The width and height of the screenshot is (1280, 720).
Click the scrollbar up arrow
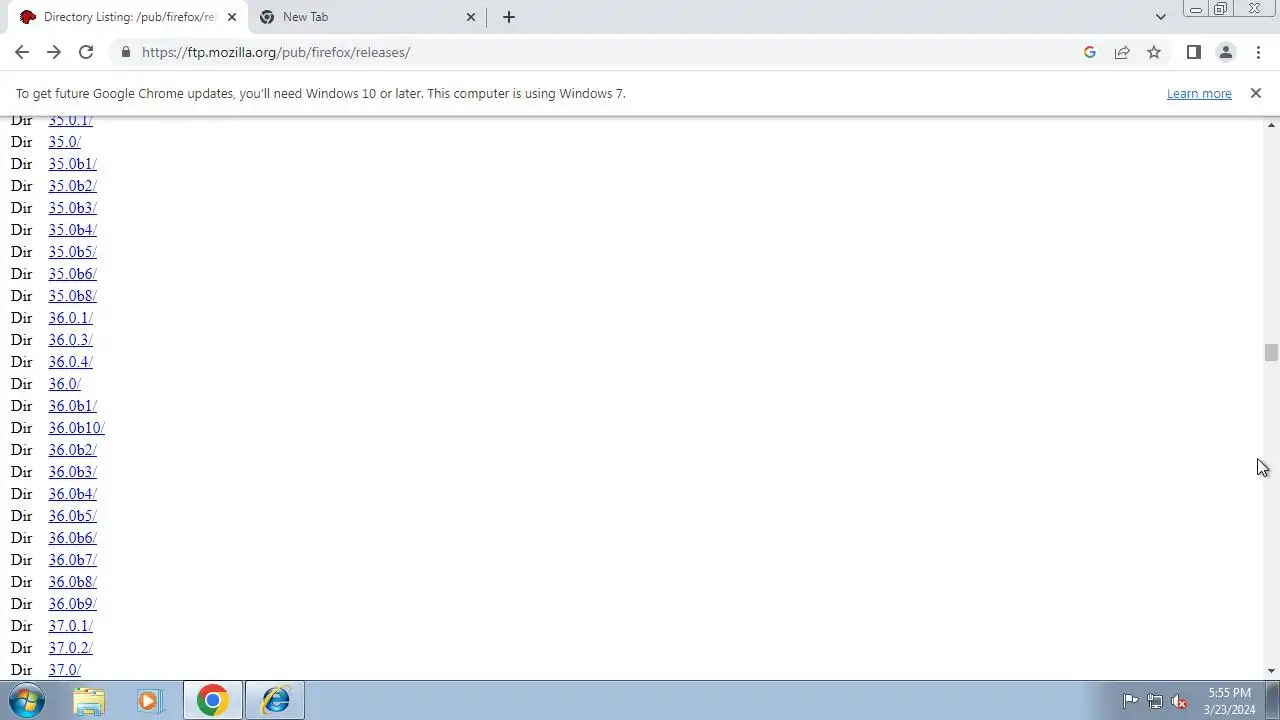coord(1271,125)
